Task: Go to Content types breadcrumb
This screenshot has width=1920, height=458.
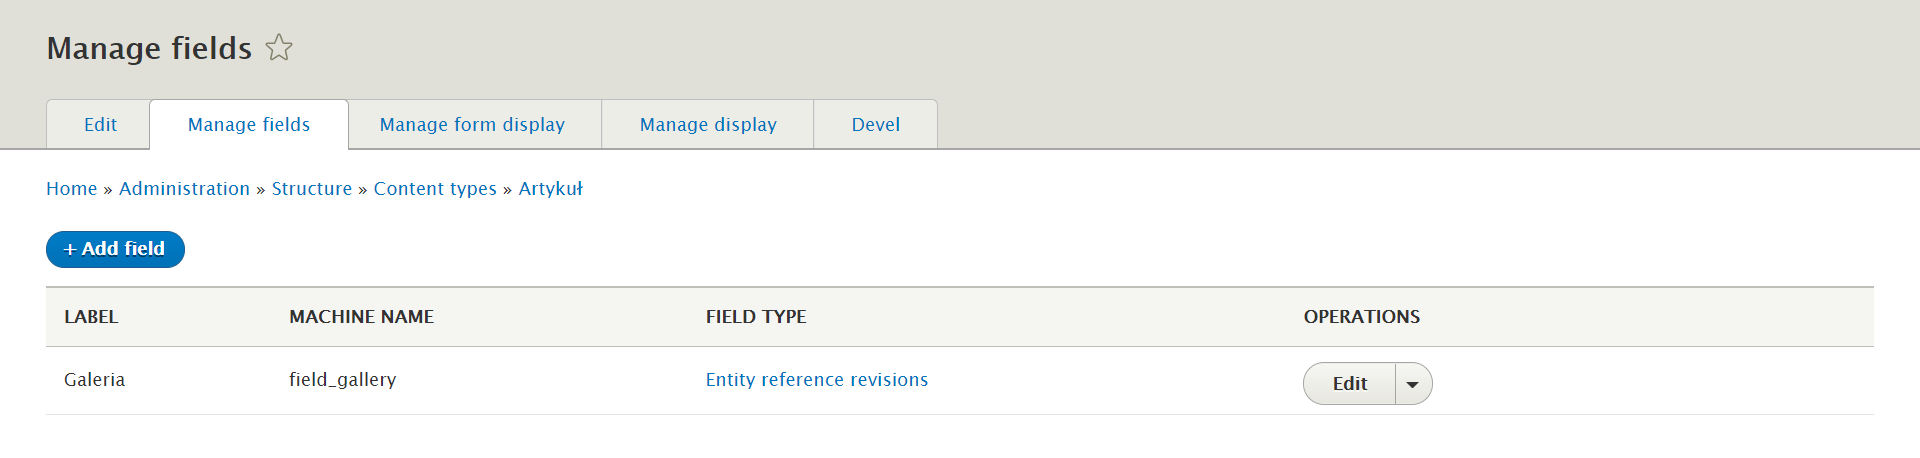Action: click(x=435, y=189)
